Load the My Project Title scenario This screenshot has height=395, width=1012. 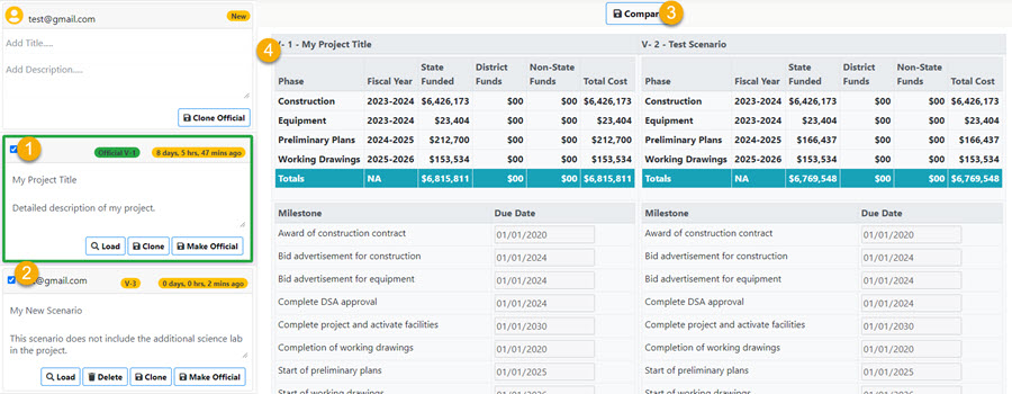(105, 246)
